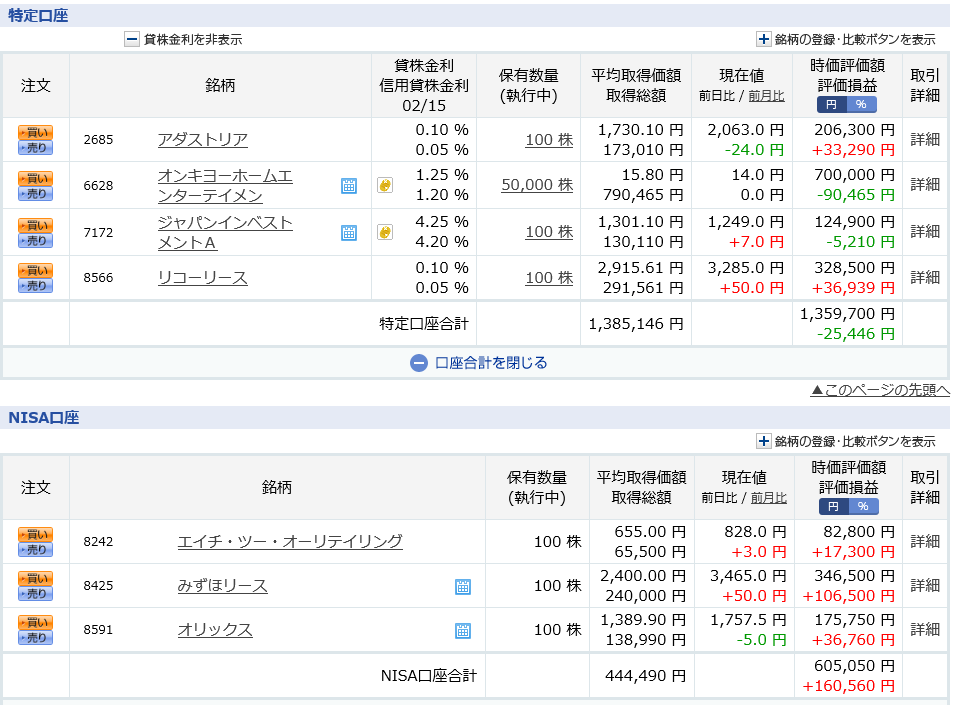
Task: Click 買い button for オンキヨーホームエンターテイメン row
Action: [x=35, y=178]
